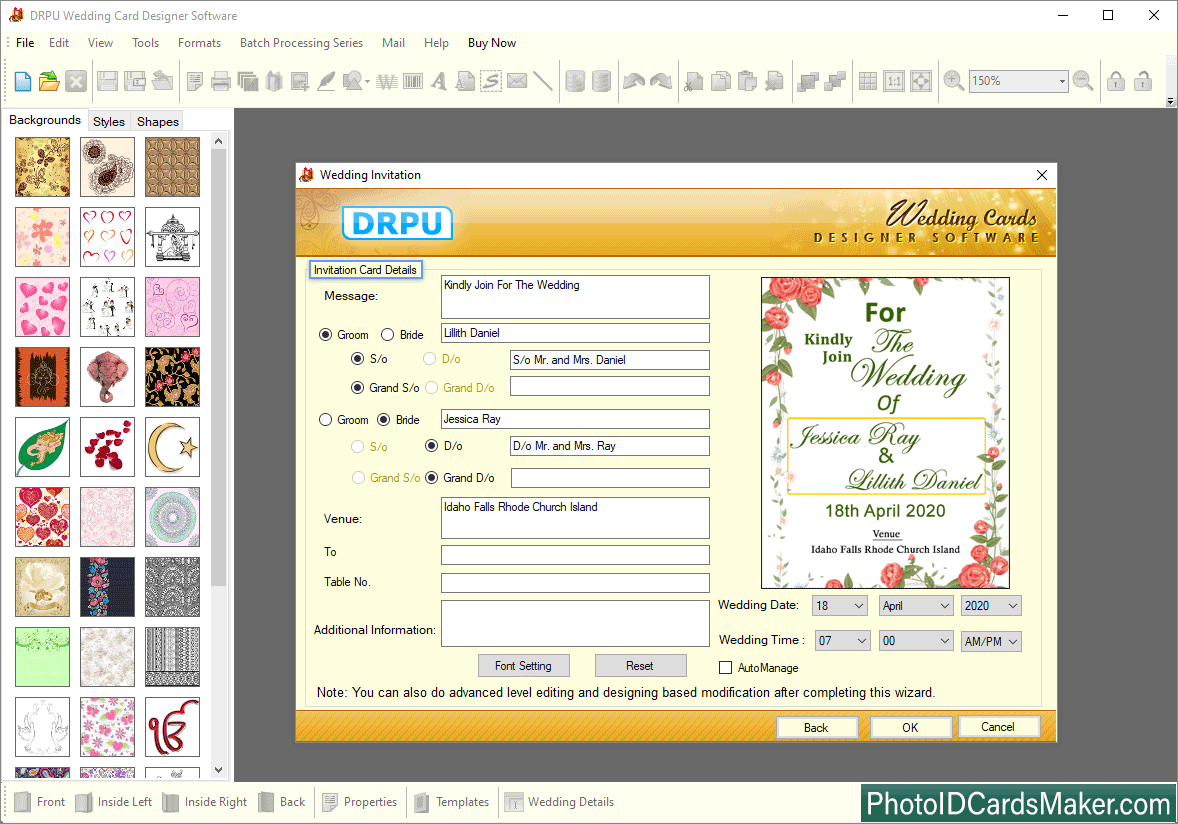1178x824 pixels.
Task: Select the Signature tool icon
Action: pos(491,81)
